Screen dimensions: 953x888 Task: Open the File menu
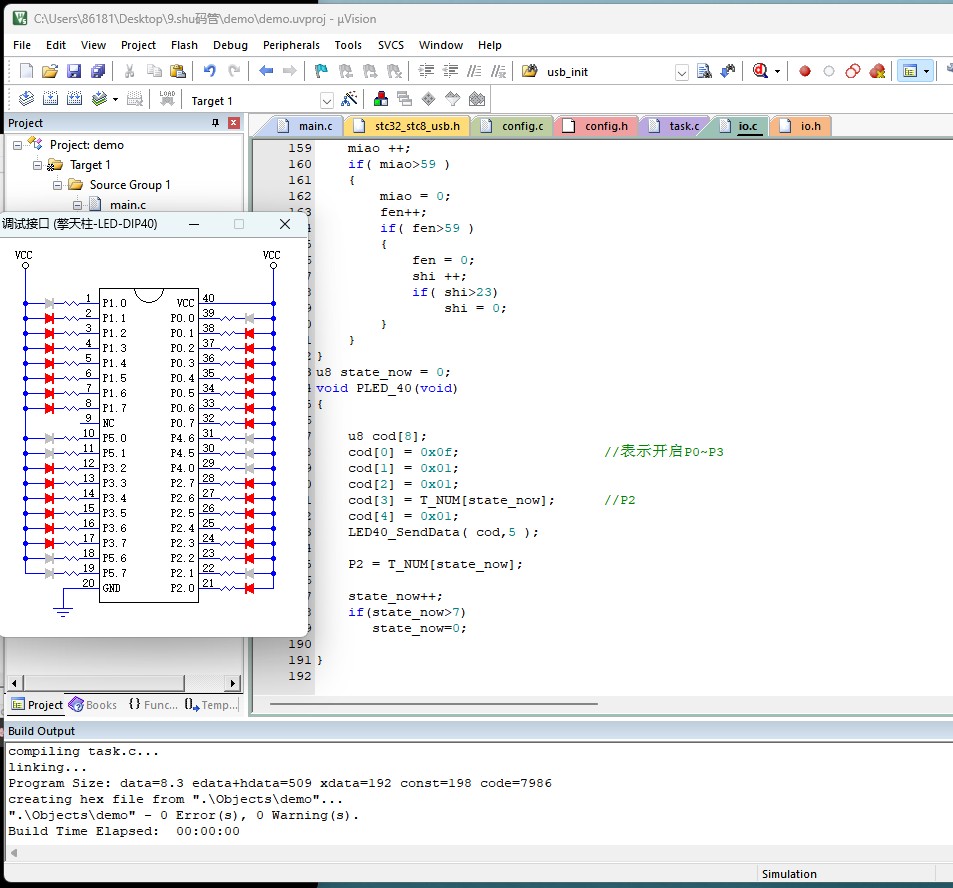point(22,45)
